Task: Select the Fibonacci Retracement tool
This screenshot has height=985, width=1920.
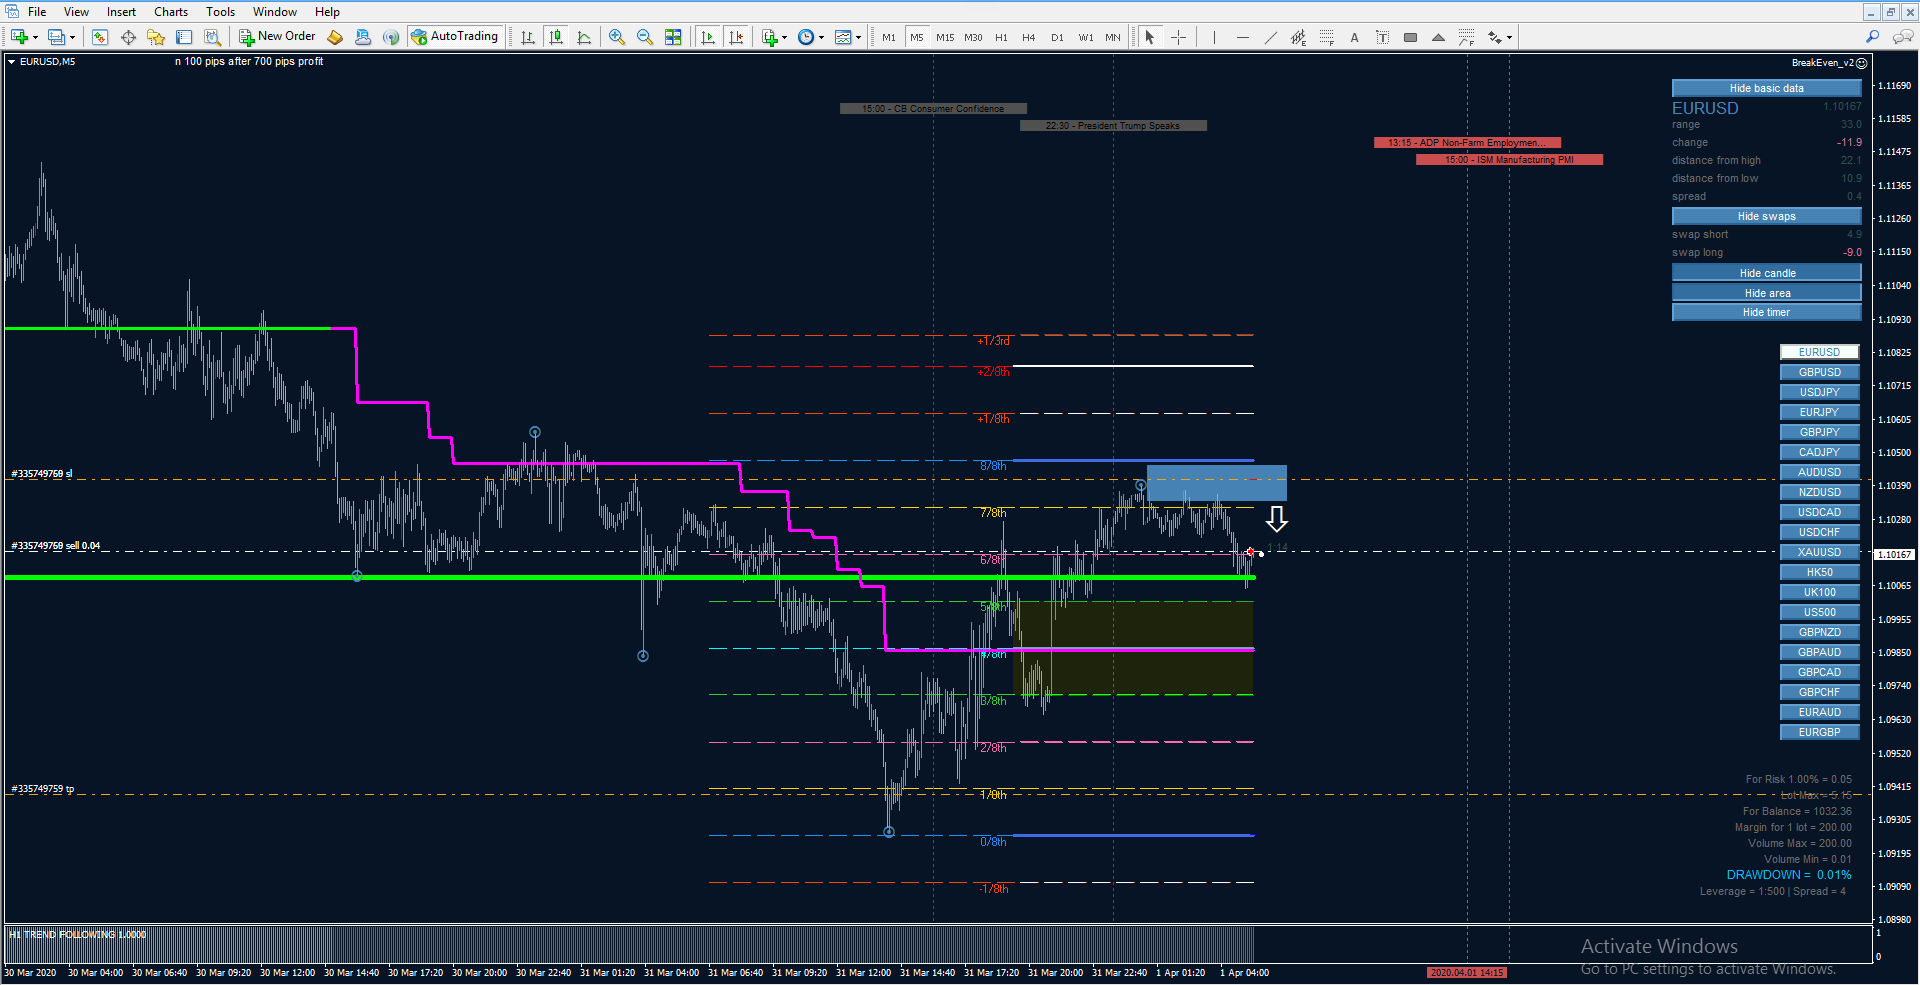Action: point(1326,37)
